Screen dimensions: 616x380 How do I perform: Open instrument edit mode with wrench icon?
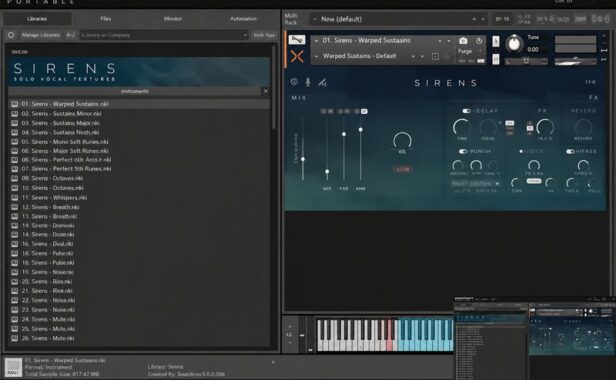coord(297,40)
